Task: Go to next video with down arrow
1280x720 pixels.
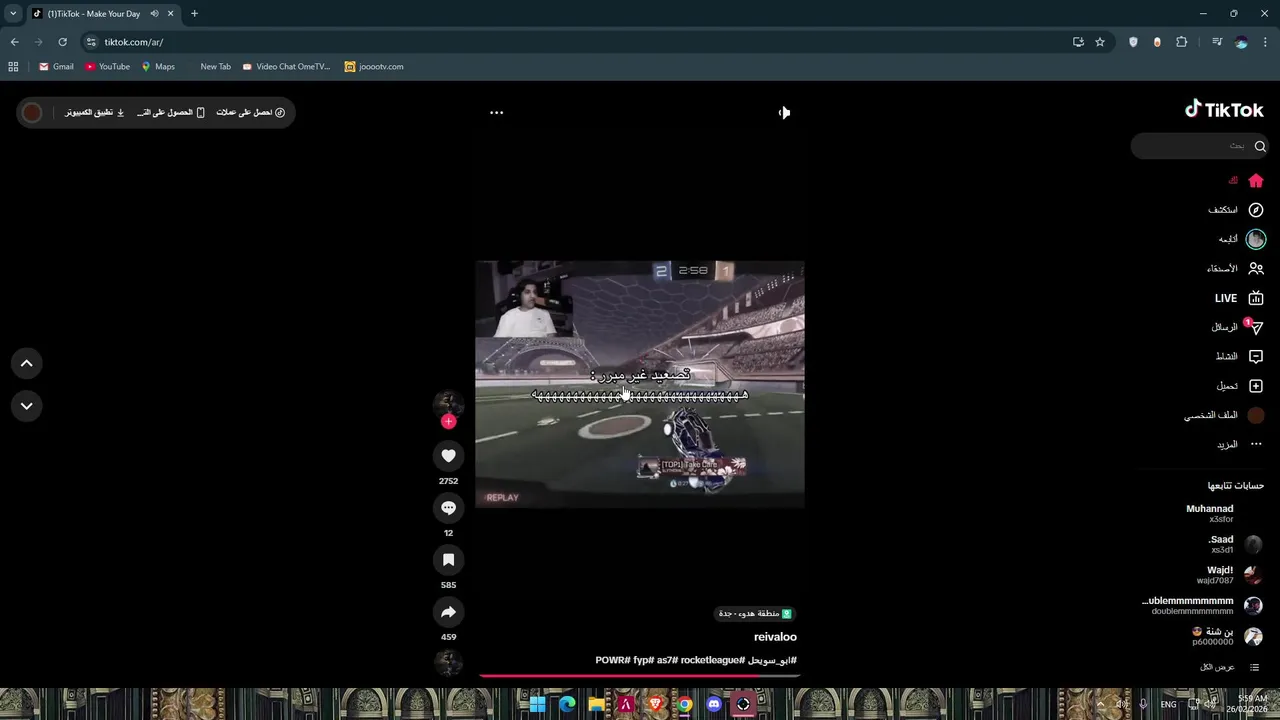Action: (x=27, y=406)
